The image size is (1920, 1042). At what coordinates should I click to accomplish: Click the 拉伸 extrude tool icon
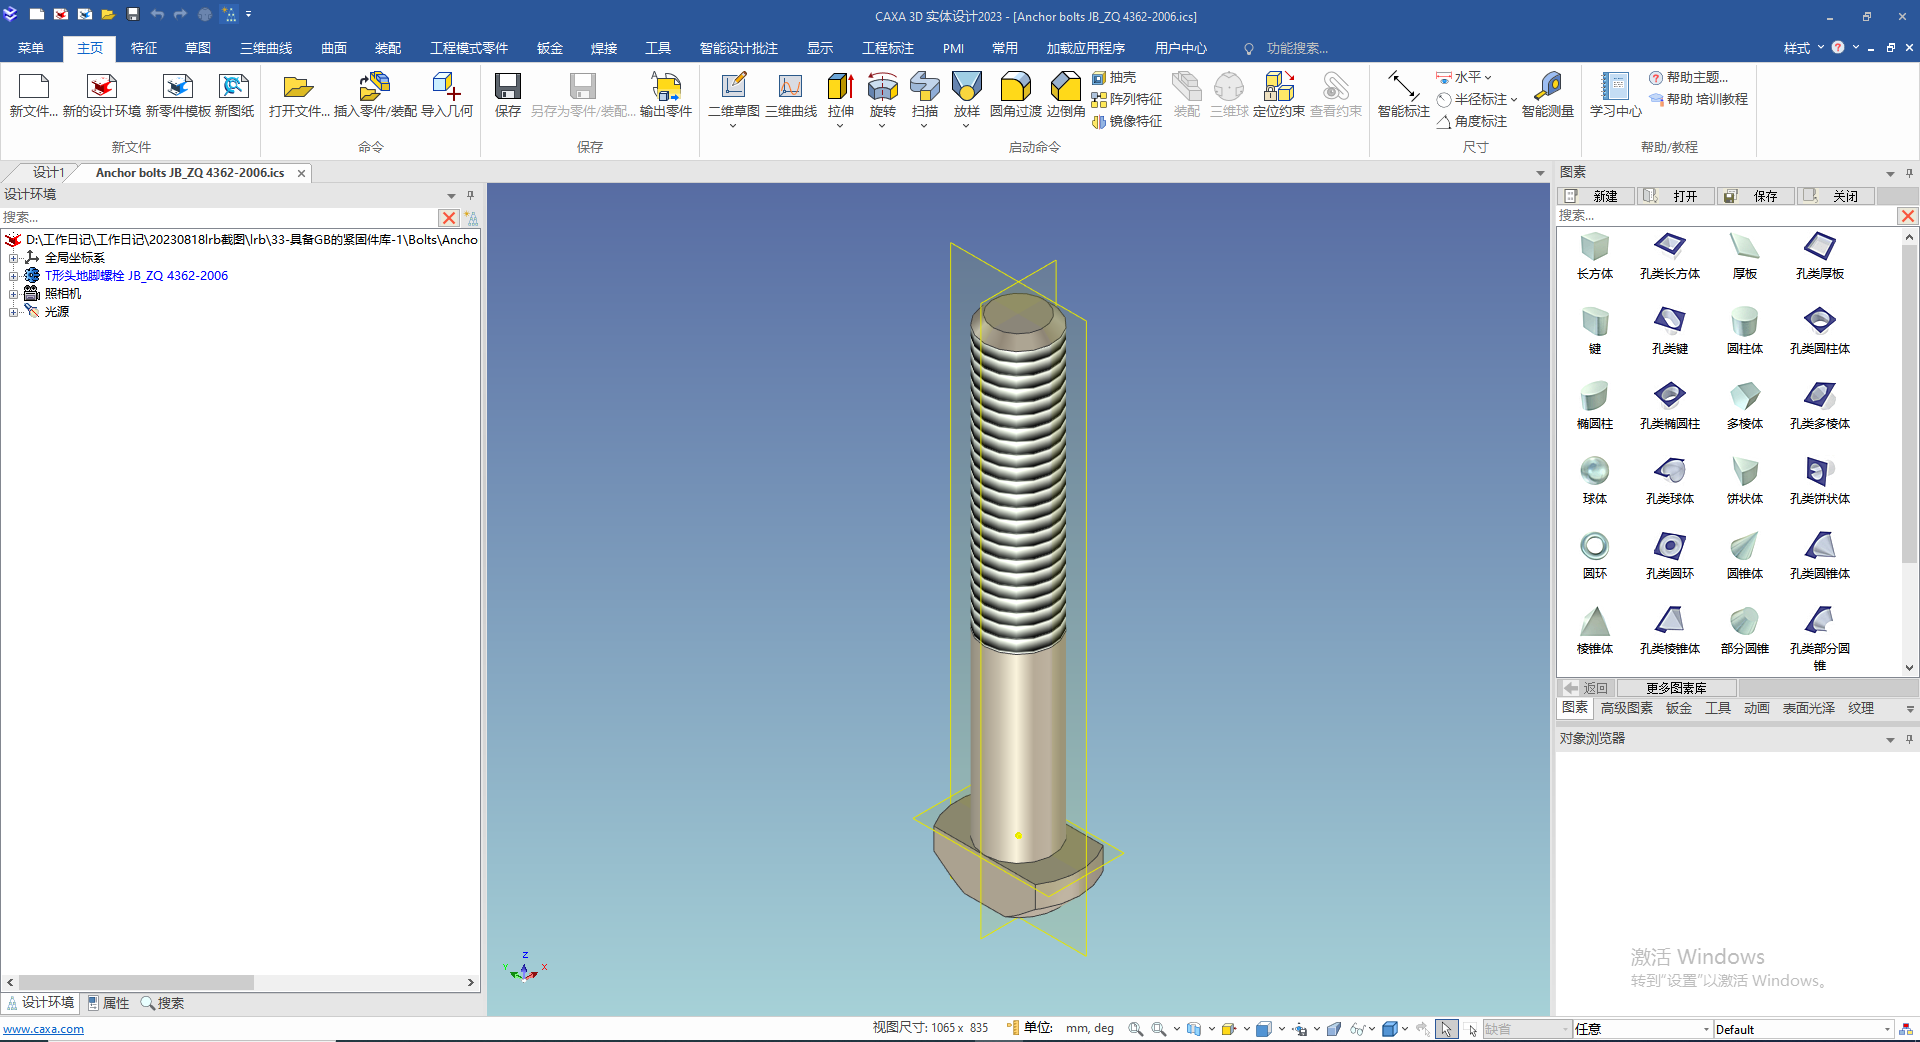pyautogui.click(x=840, y=89)
